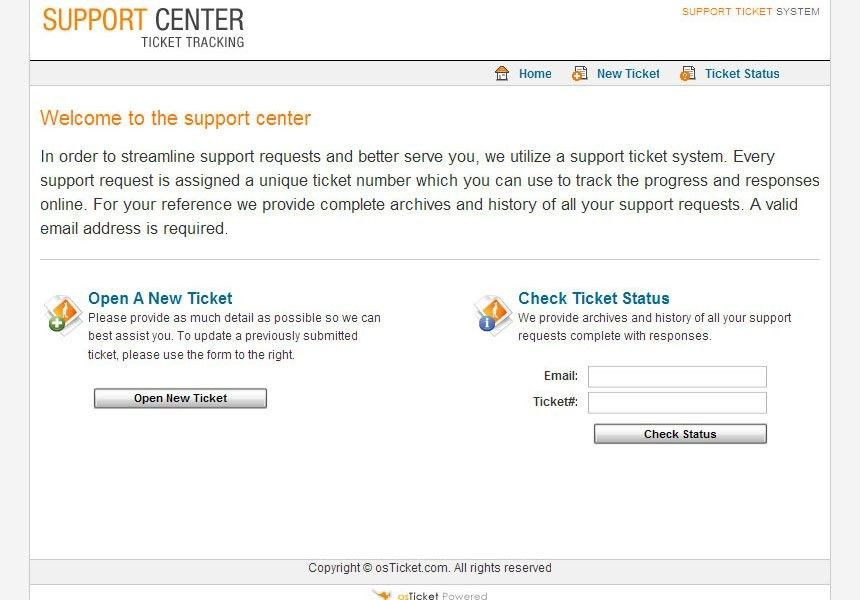Click the osTicket logo at page bottom
The width and height of the screenshot is (860, 600).
pos(430,595)
